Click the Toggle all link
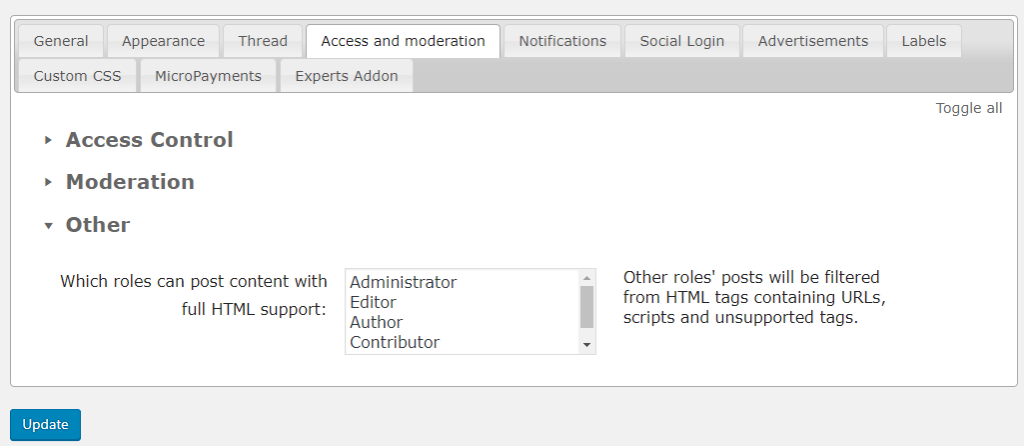This screenshot has height=446, width=1024. coord(968,108)
